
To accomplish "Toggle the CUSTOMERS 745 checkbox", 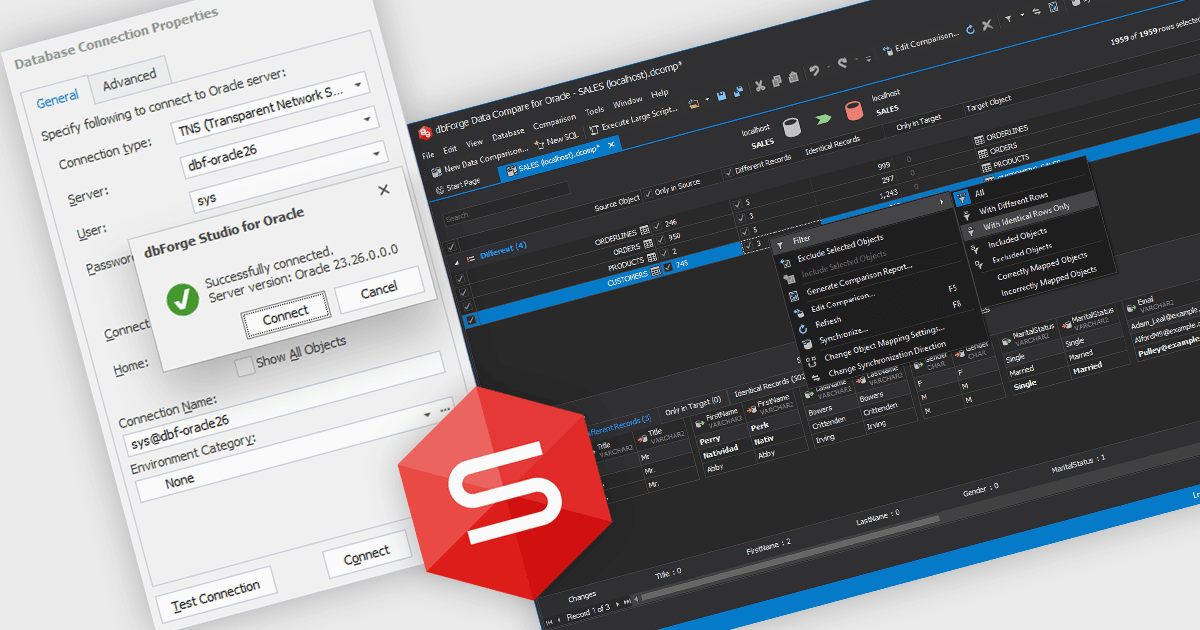I will [x=667, y=267].
